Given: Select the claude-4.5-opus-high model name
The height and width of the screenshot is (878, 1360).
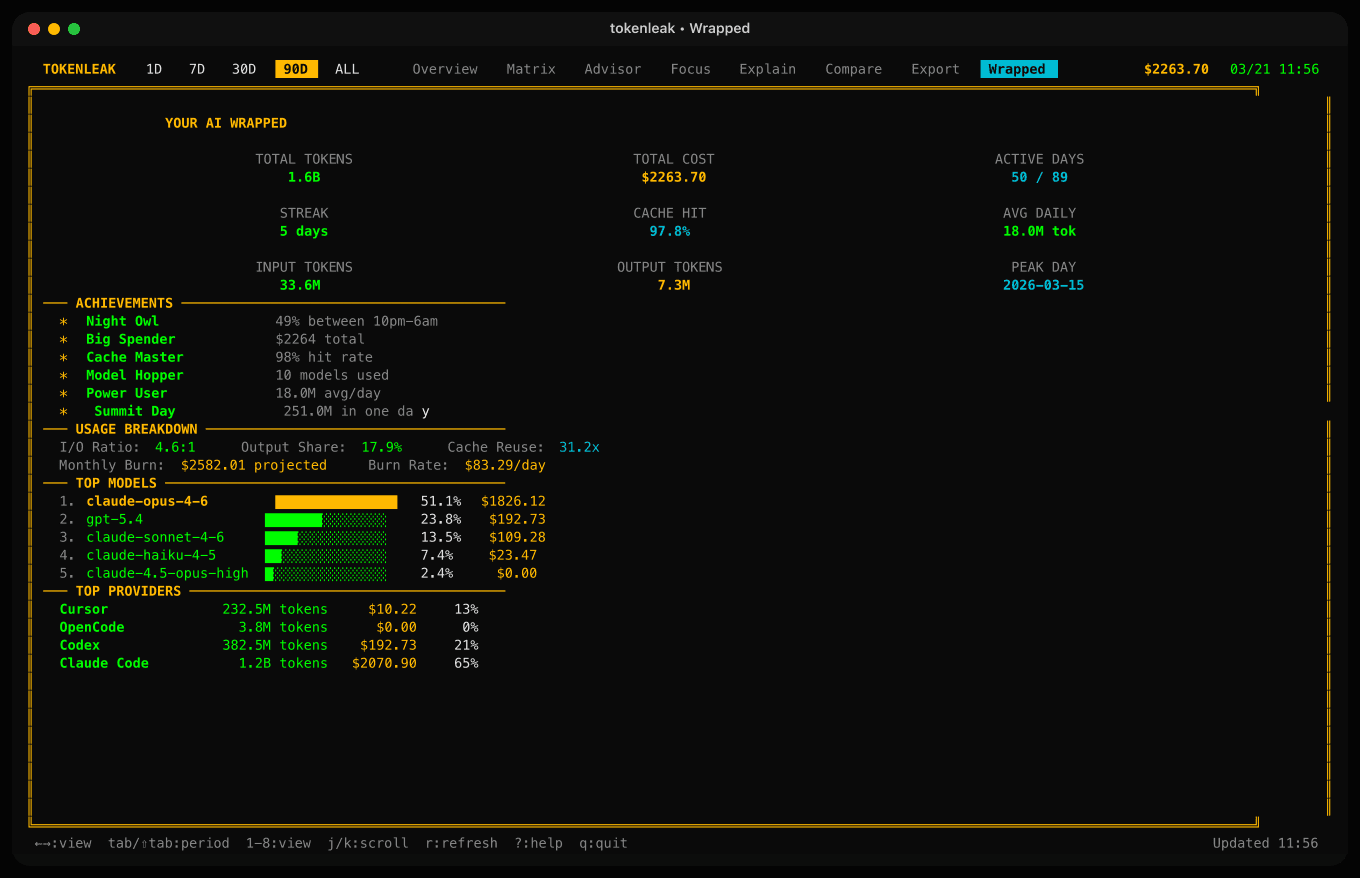Looking at the screenshot, I should coord(168,573).
